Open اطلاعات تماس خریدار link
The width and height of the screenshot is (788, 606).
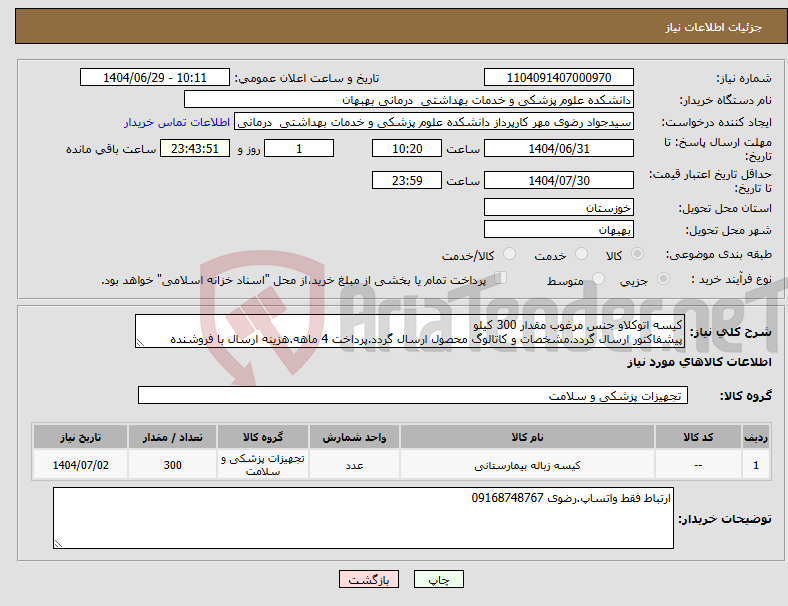tap(177, 122)
